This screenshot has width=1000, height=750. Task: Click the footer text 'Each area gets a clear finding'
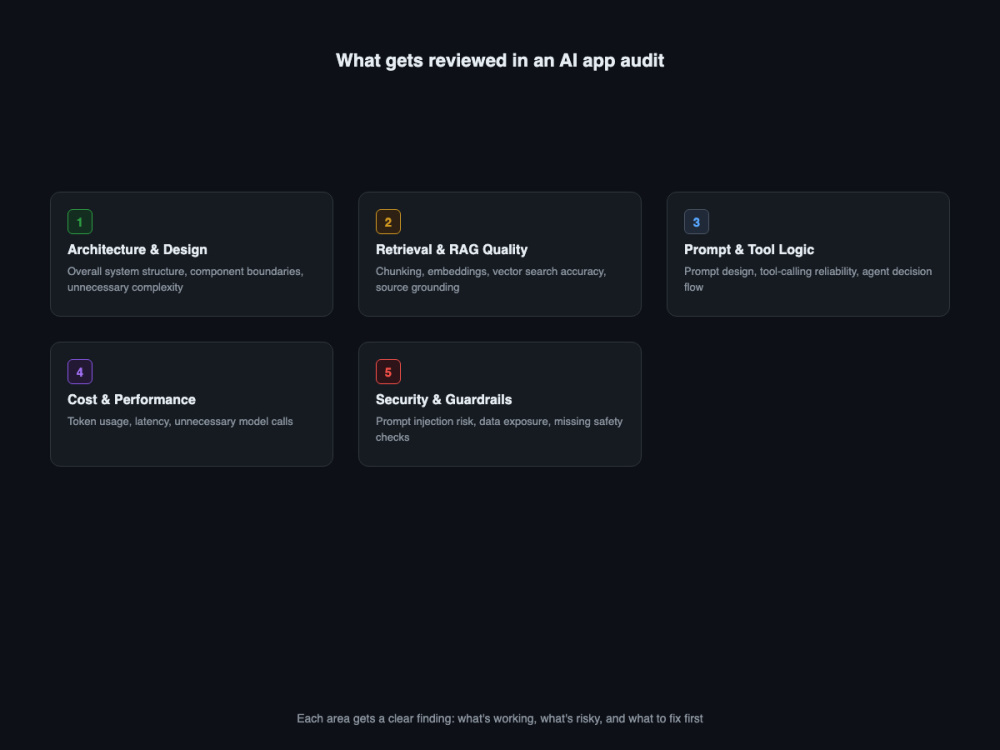pyautogui.click(x=500, y=719)
